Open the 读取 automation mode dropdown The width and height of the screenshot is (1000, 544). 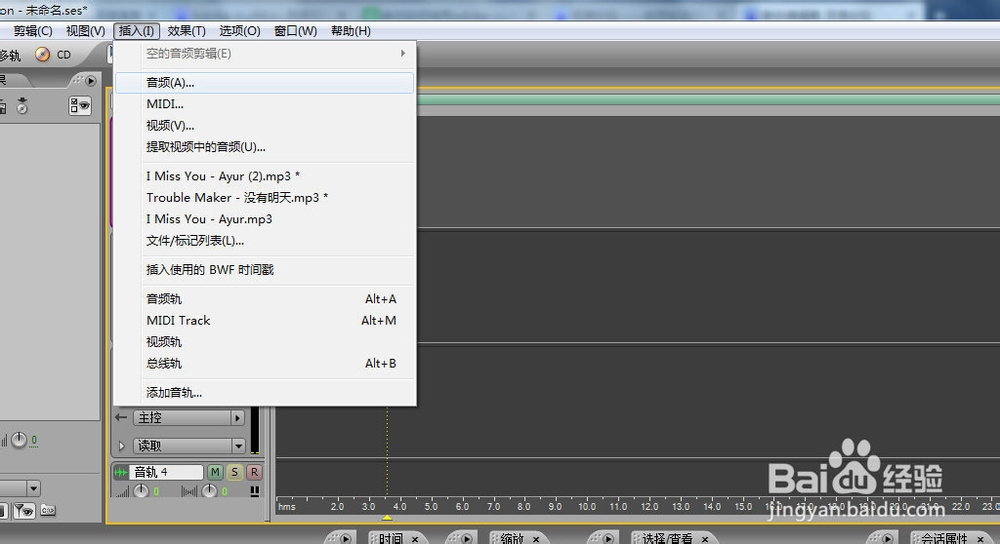point(238,446)
